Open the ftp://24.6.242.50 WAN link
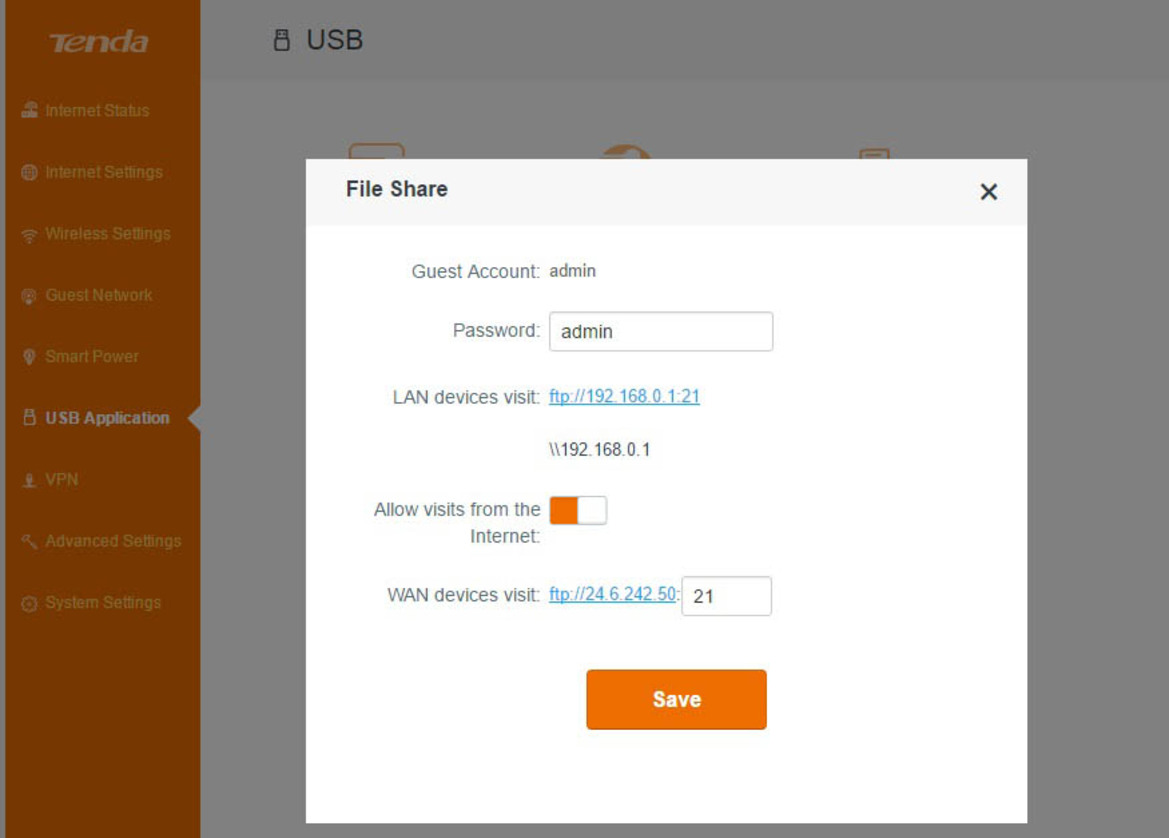Viewport: 1169px width, 838px height. click(x=613, y=594)
